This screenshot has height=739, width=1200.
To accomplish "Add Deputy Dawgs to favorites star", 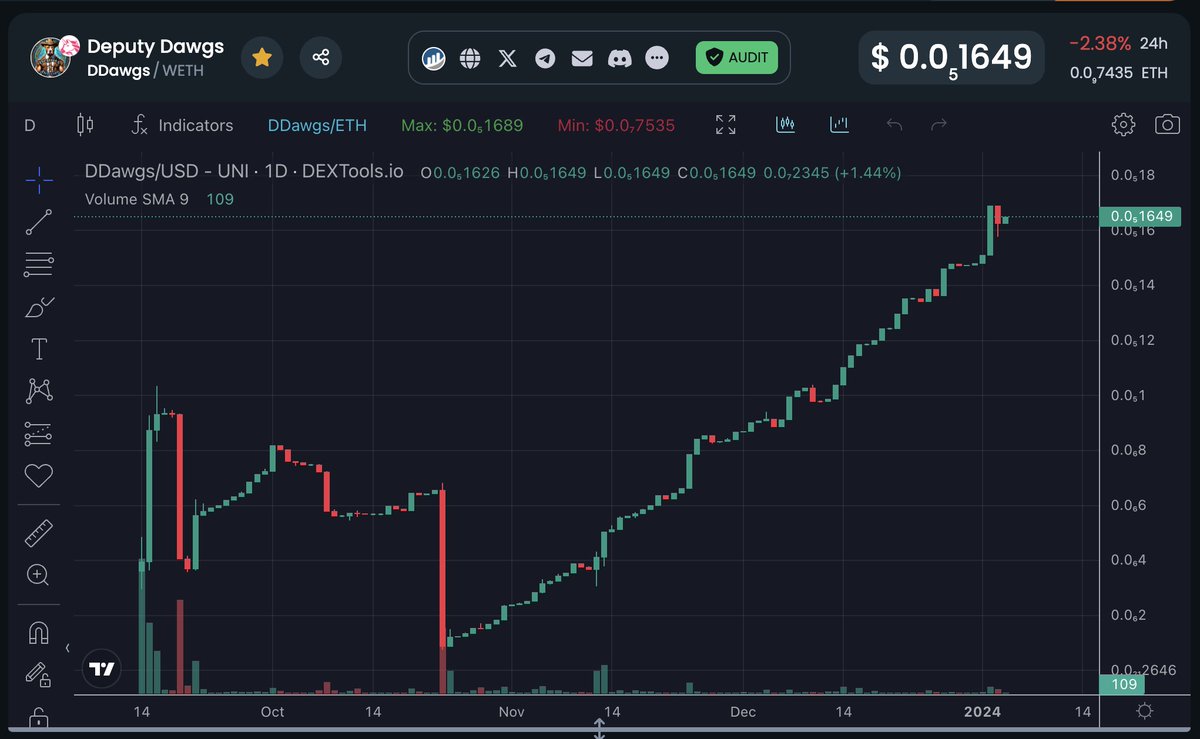I will coord(262,58).
